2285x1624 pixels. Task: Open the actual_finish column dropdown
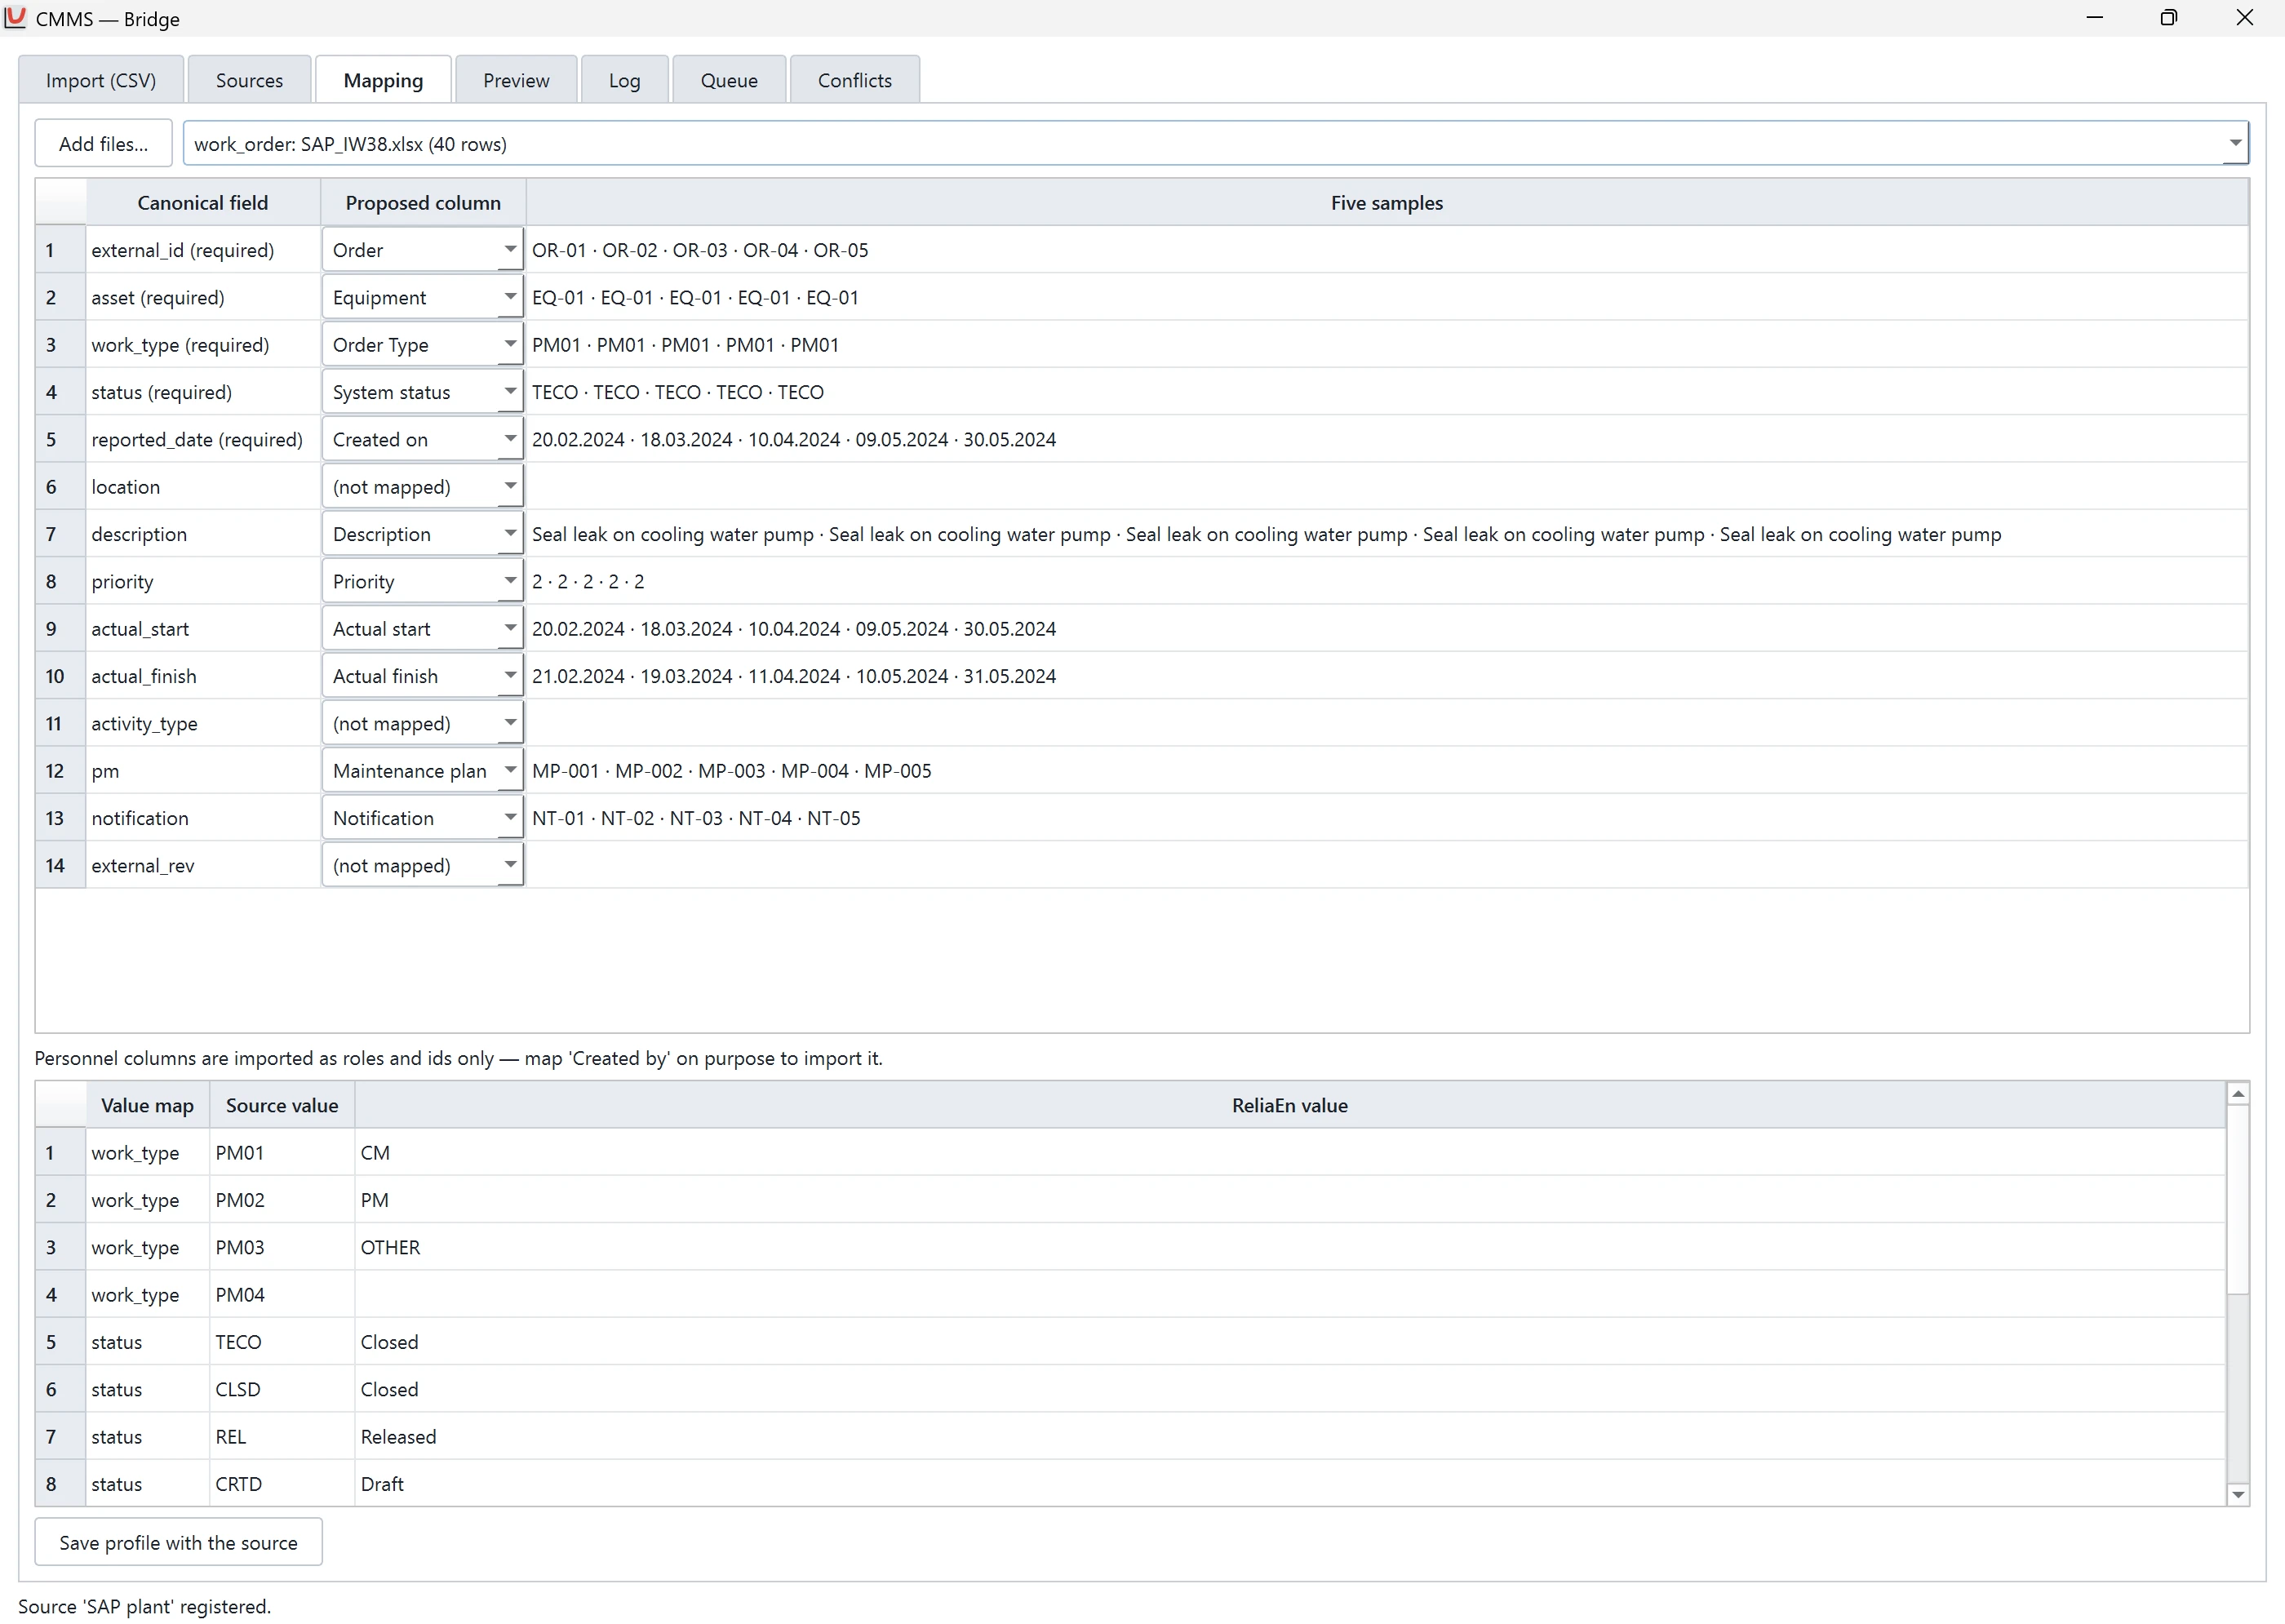point(422,676)
